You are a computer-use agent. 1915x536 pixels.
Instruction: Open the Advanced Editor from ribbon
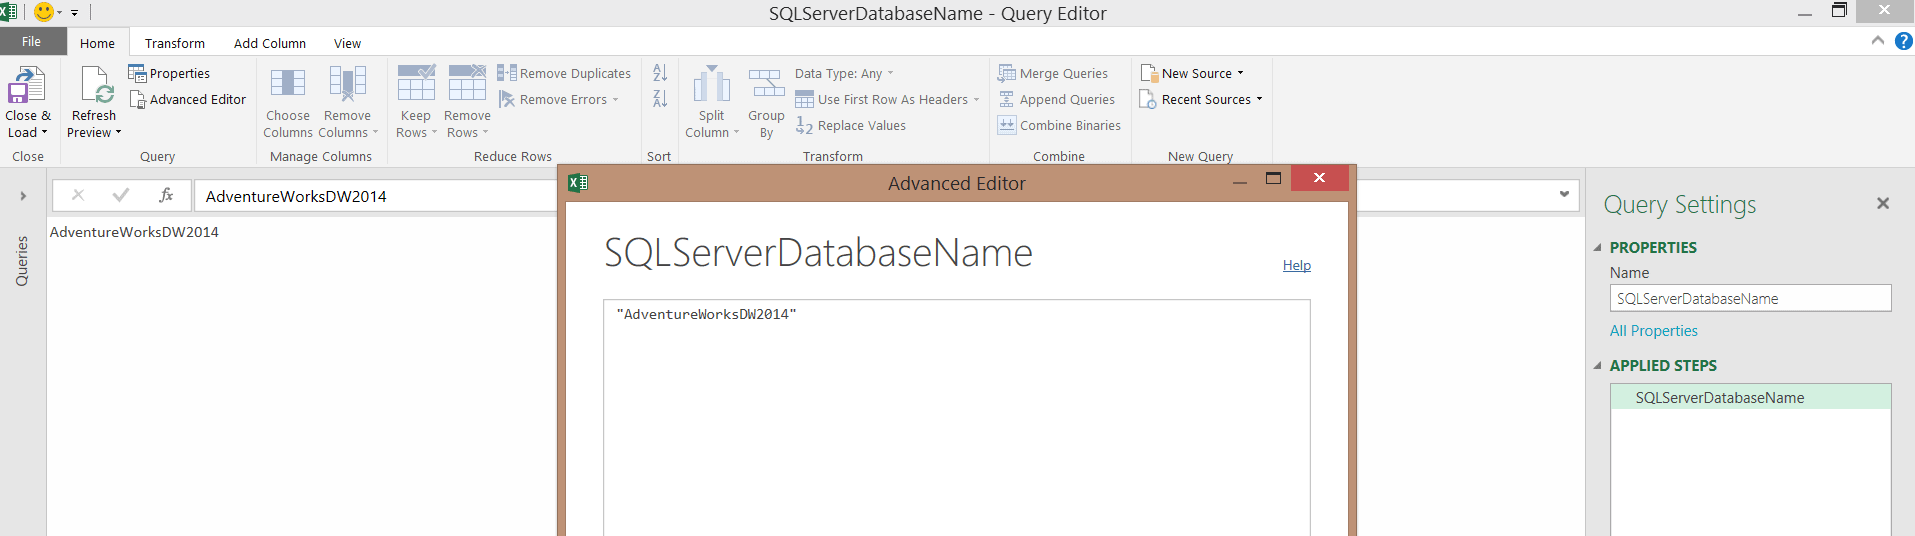(x=187, y=100)
